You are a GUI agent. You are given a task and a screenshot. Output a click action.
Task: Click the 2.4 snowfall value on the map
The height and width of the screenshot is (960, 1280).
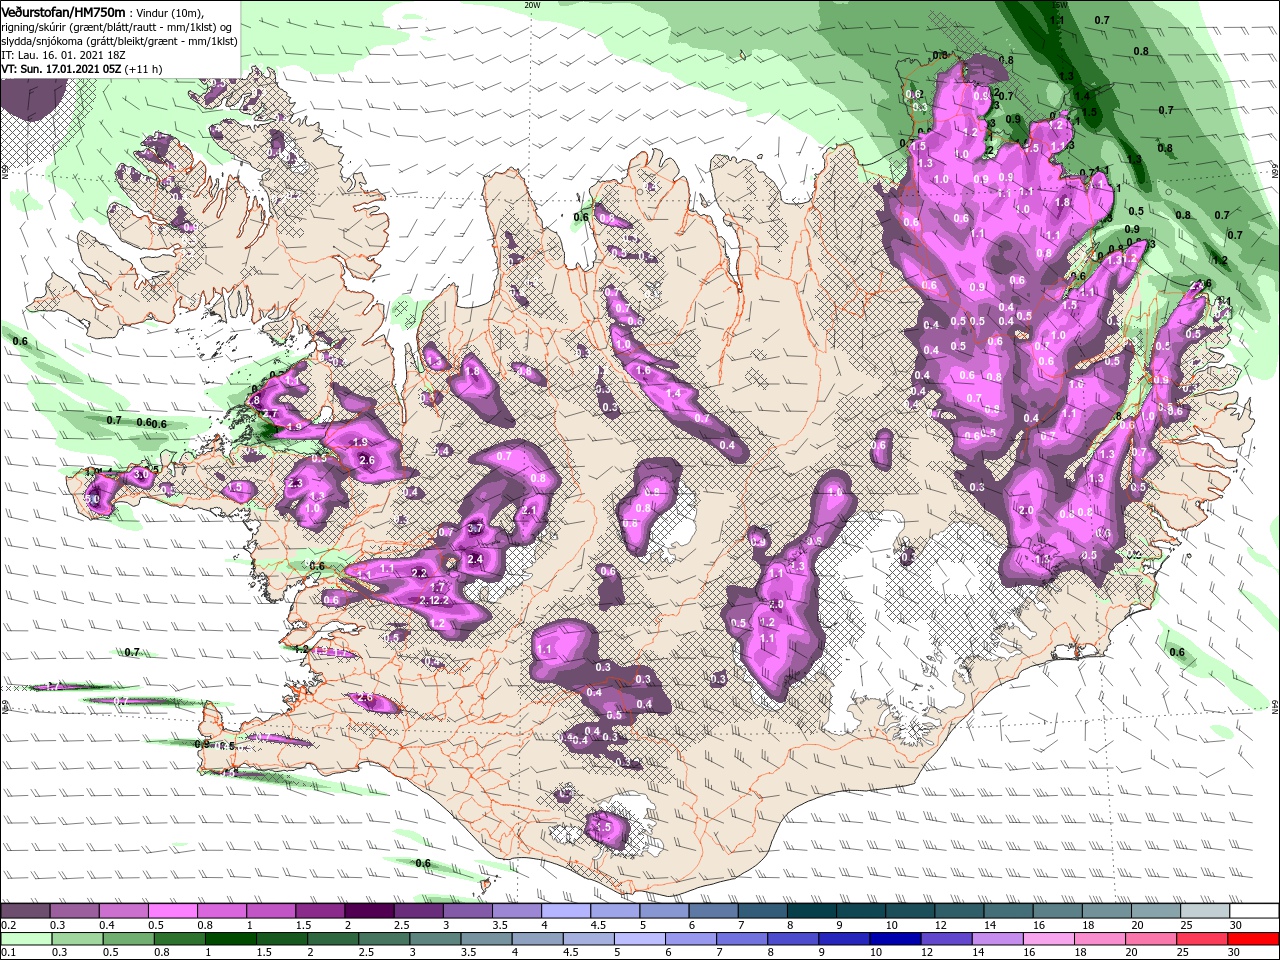[476, 559]
